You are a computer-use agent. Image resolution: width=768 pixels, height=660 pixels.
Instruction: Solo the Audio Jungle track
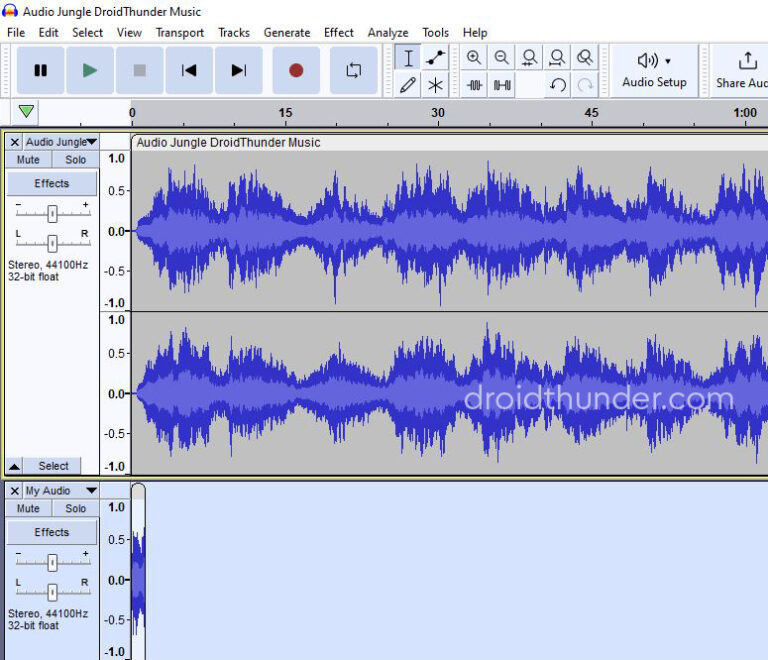click(x=75, y=160)
